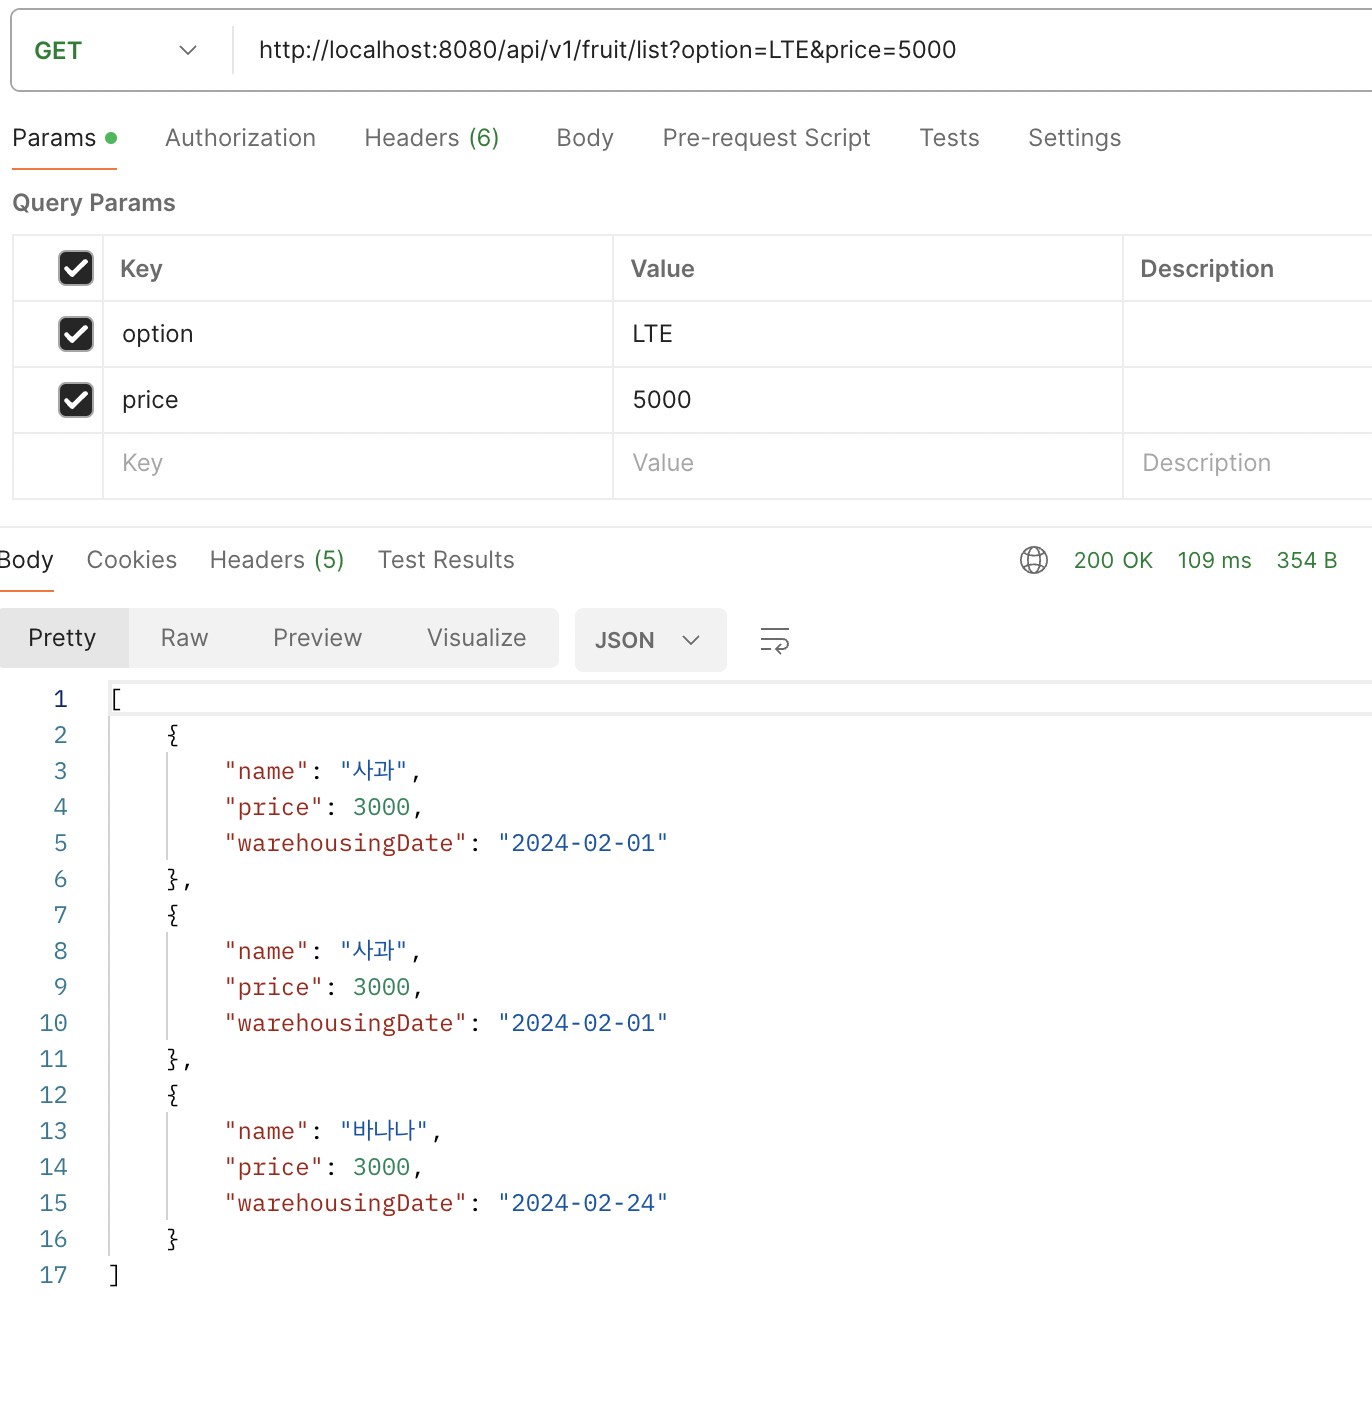Click line number 1 in response
This screenshot has height=1402, width=1372.
click(x=61, y=699)
